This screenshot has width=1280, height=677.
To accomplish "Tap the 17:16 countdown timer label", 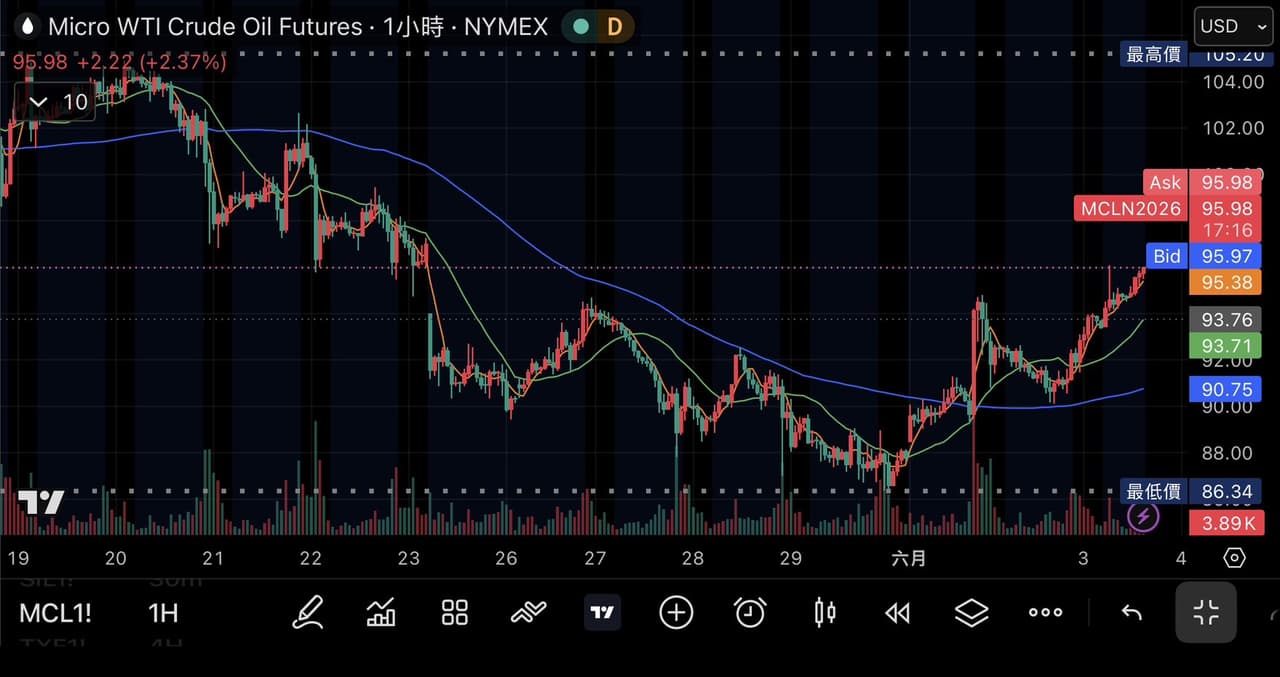I will (x=1227, y=230).
